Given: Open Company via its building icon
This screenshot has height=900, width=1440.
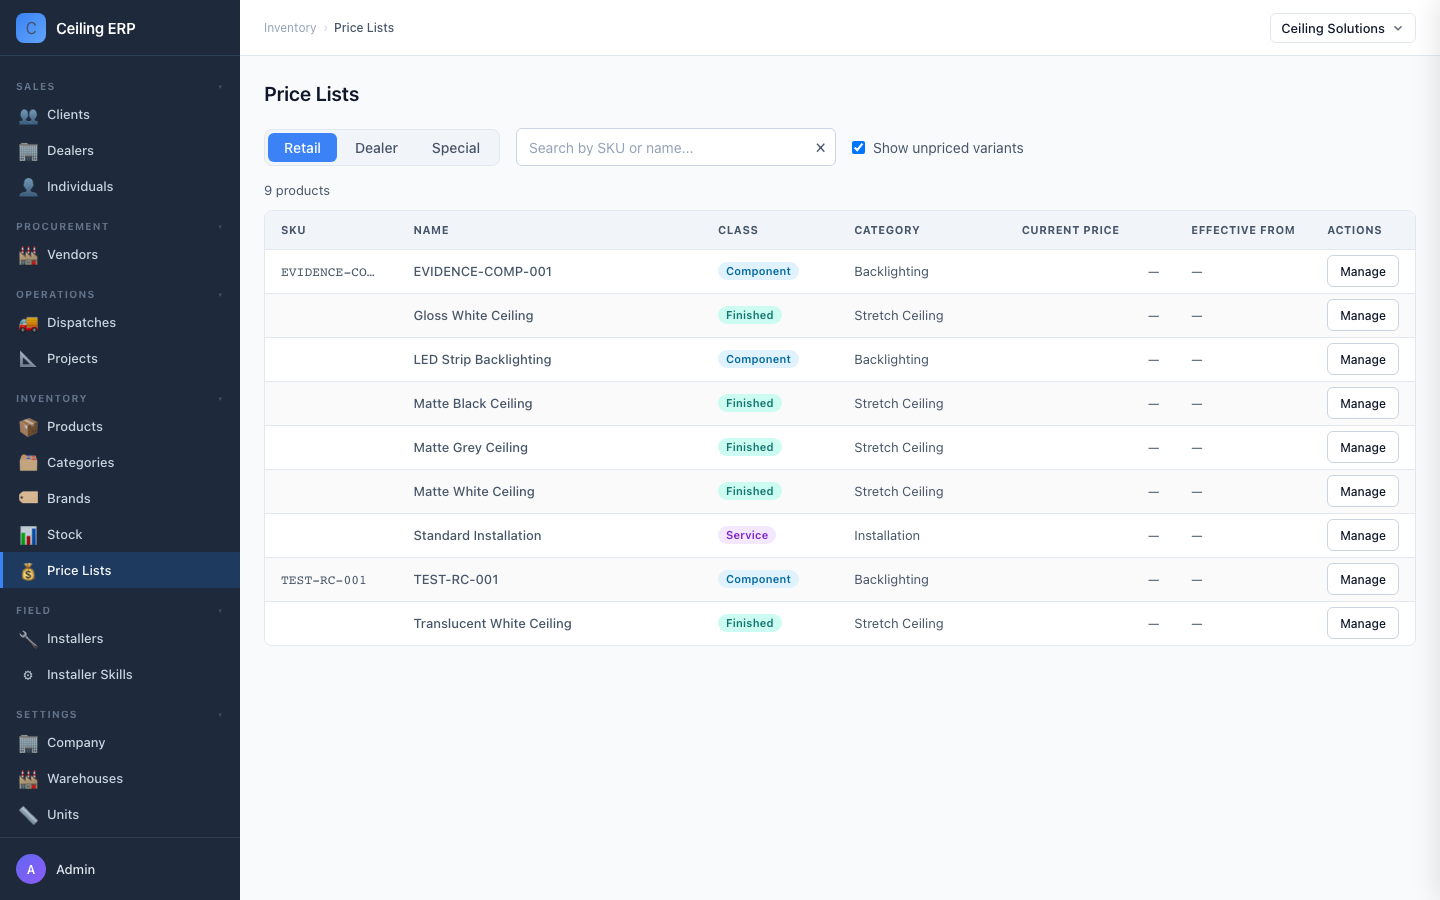Looking at the screenshot, I should pos(28,743).
